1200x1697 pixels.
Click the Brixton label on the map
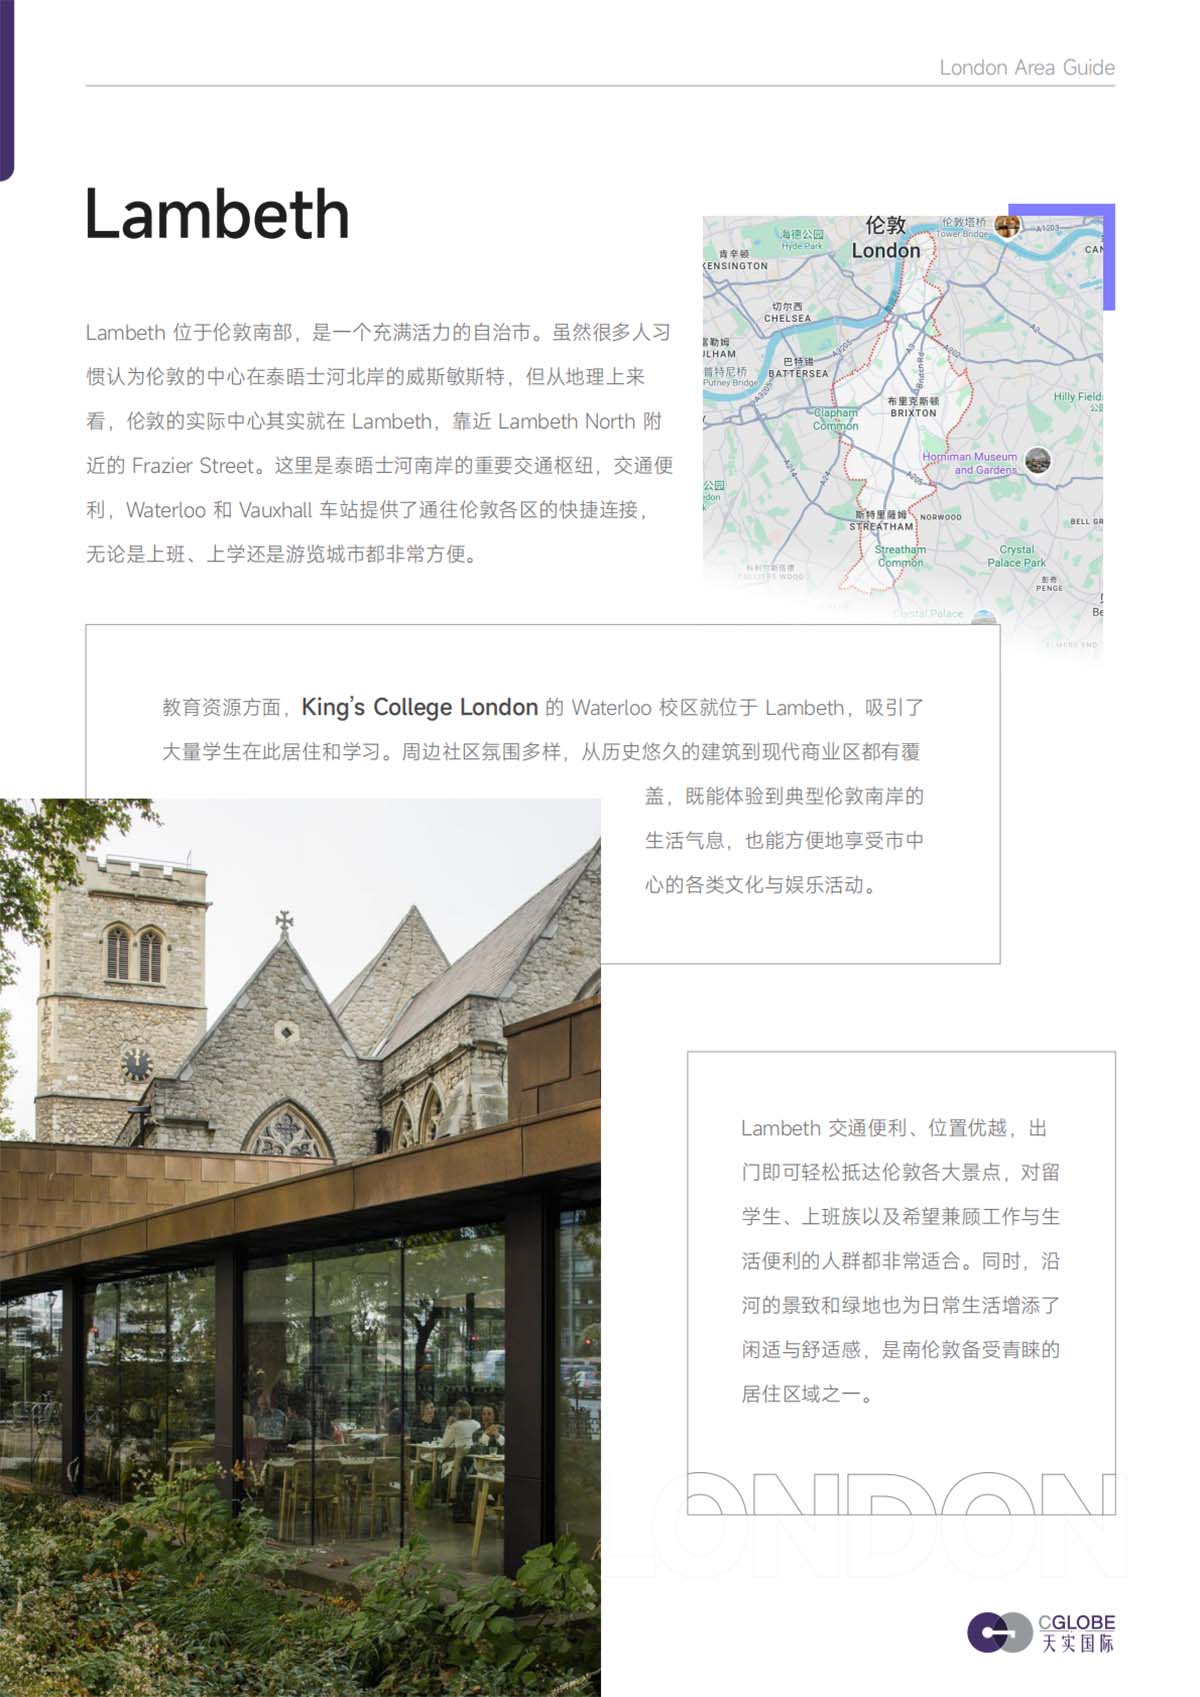(913, 407)
